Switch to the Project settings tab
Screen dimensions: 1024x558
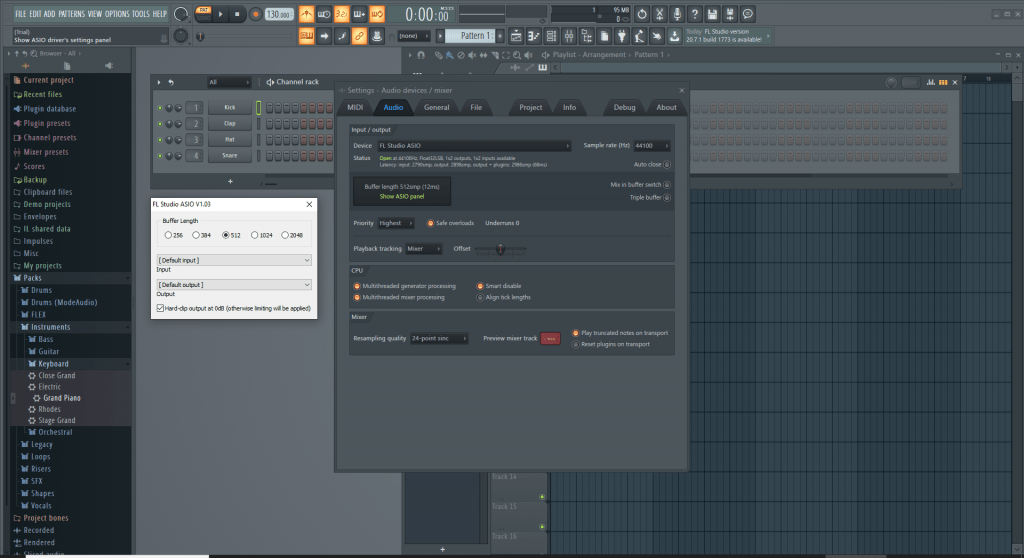pyautogui.click(x=530, y=107)
